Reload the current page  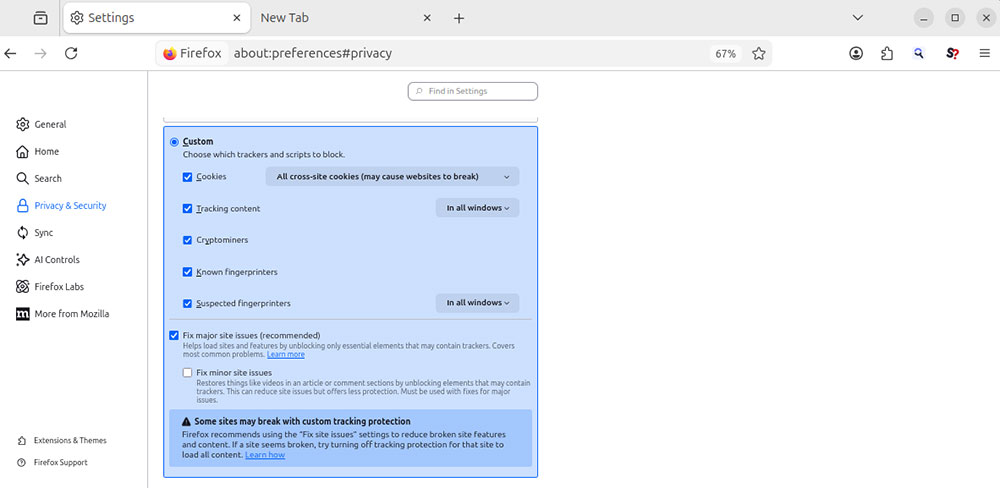tap(71, 54)
